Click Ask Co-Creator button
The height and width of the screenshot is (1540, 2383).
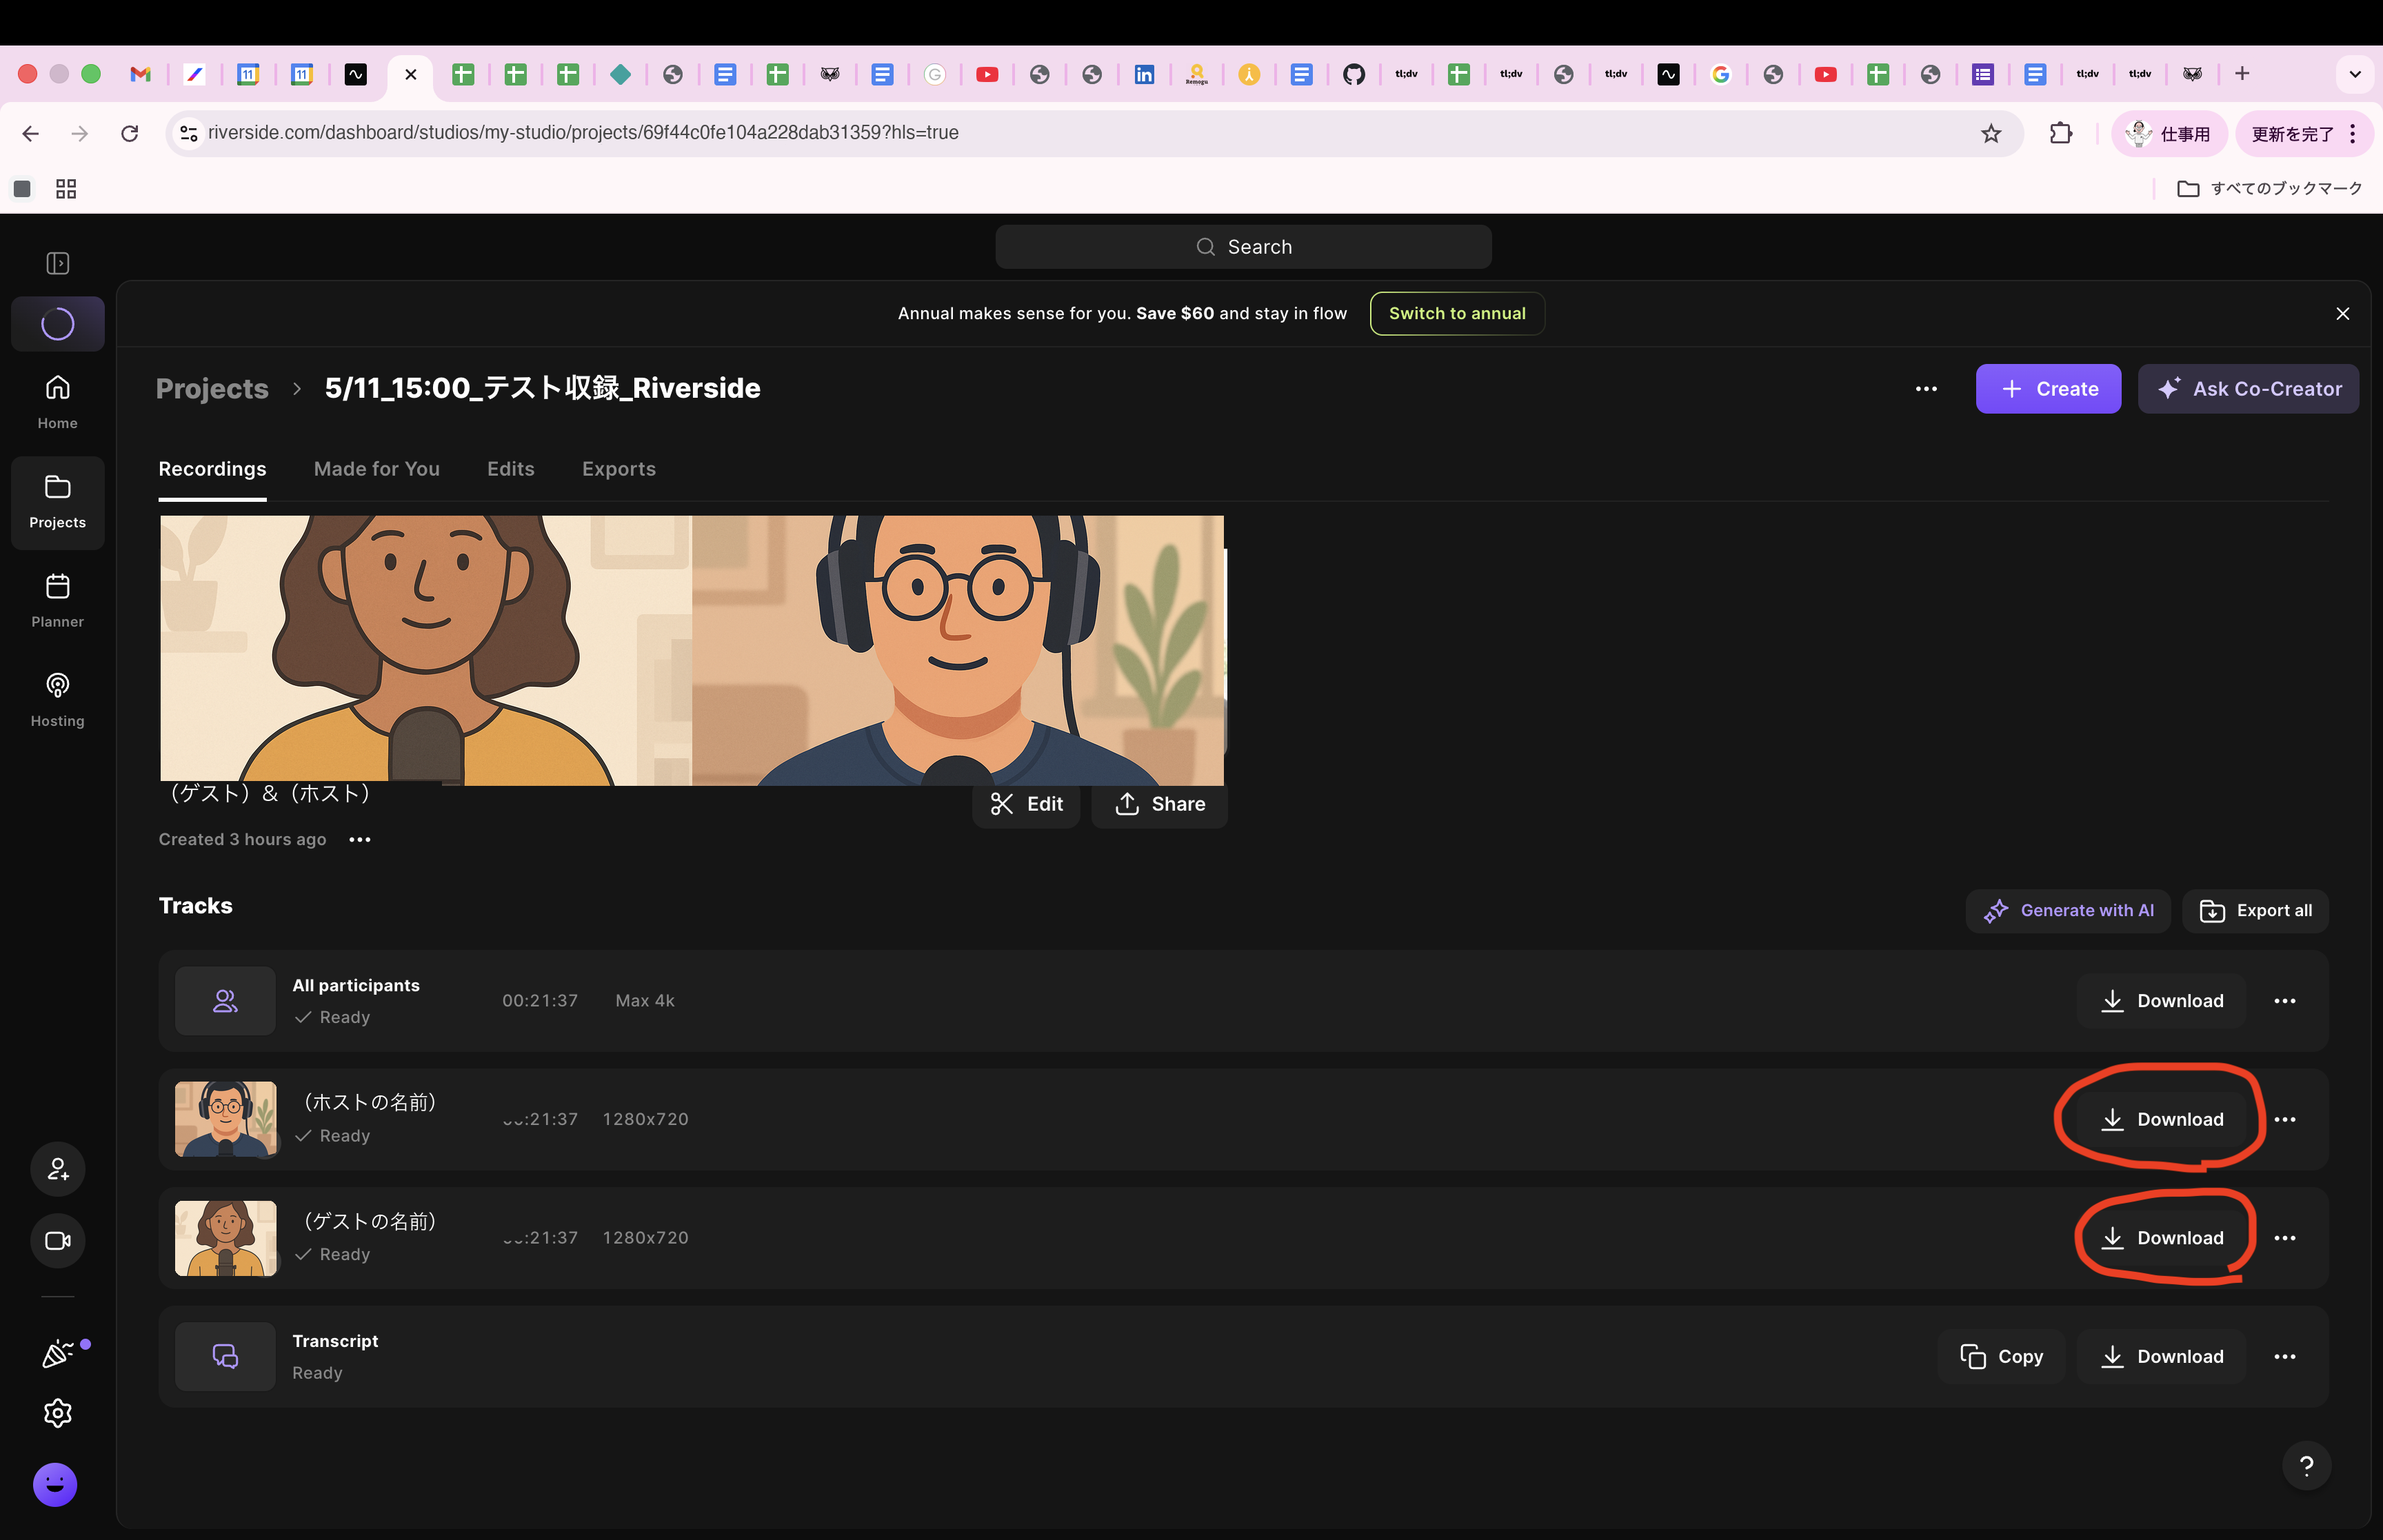2248,389
